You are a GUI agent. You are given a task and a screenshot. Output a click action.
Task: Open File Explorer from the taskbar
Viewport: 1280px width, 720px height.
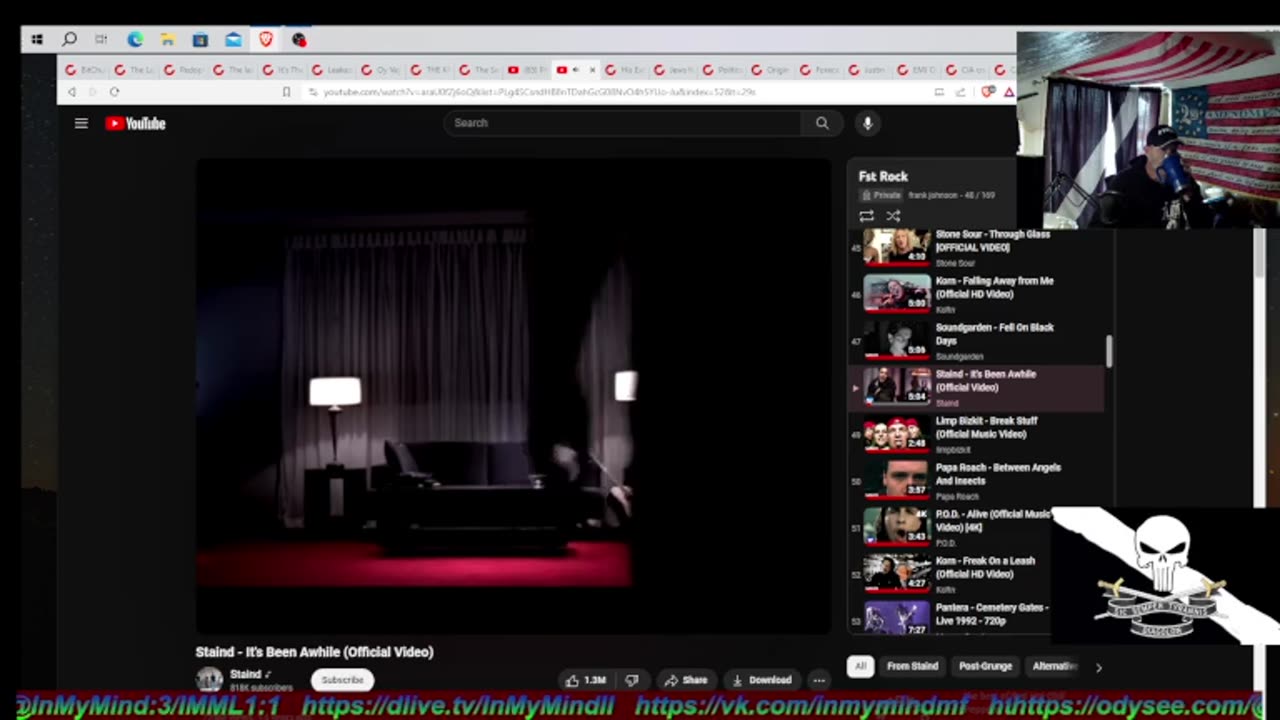168,40
